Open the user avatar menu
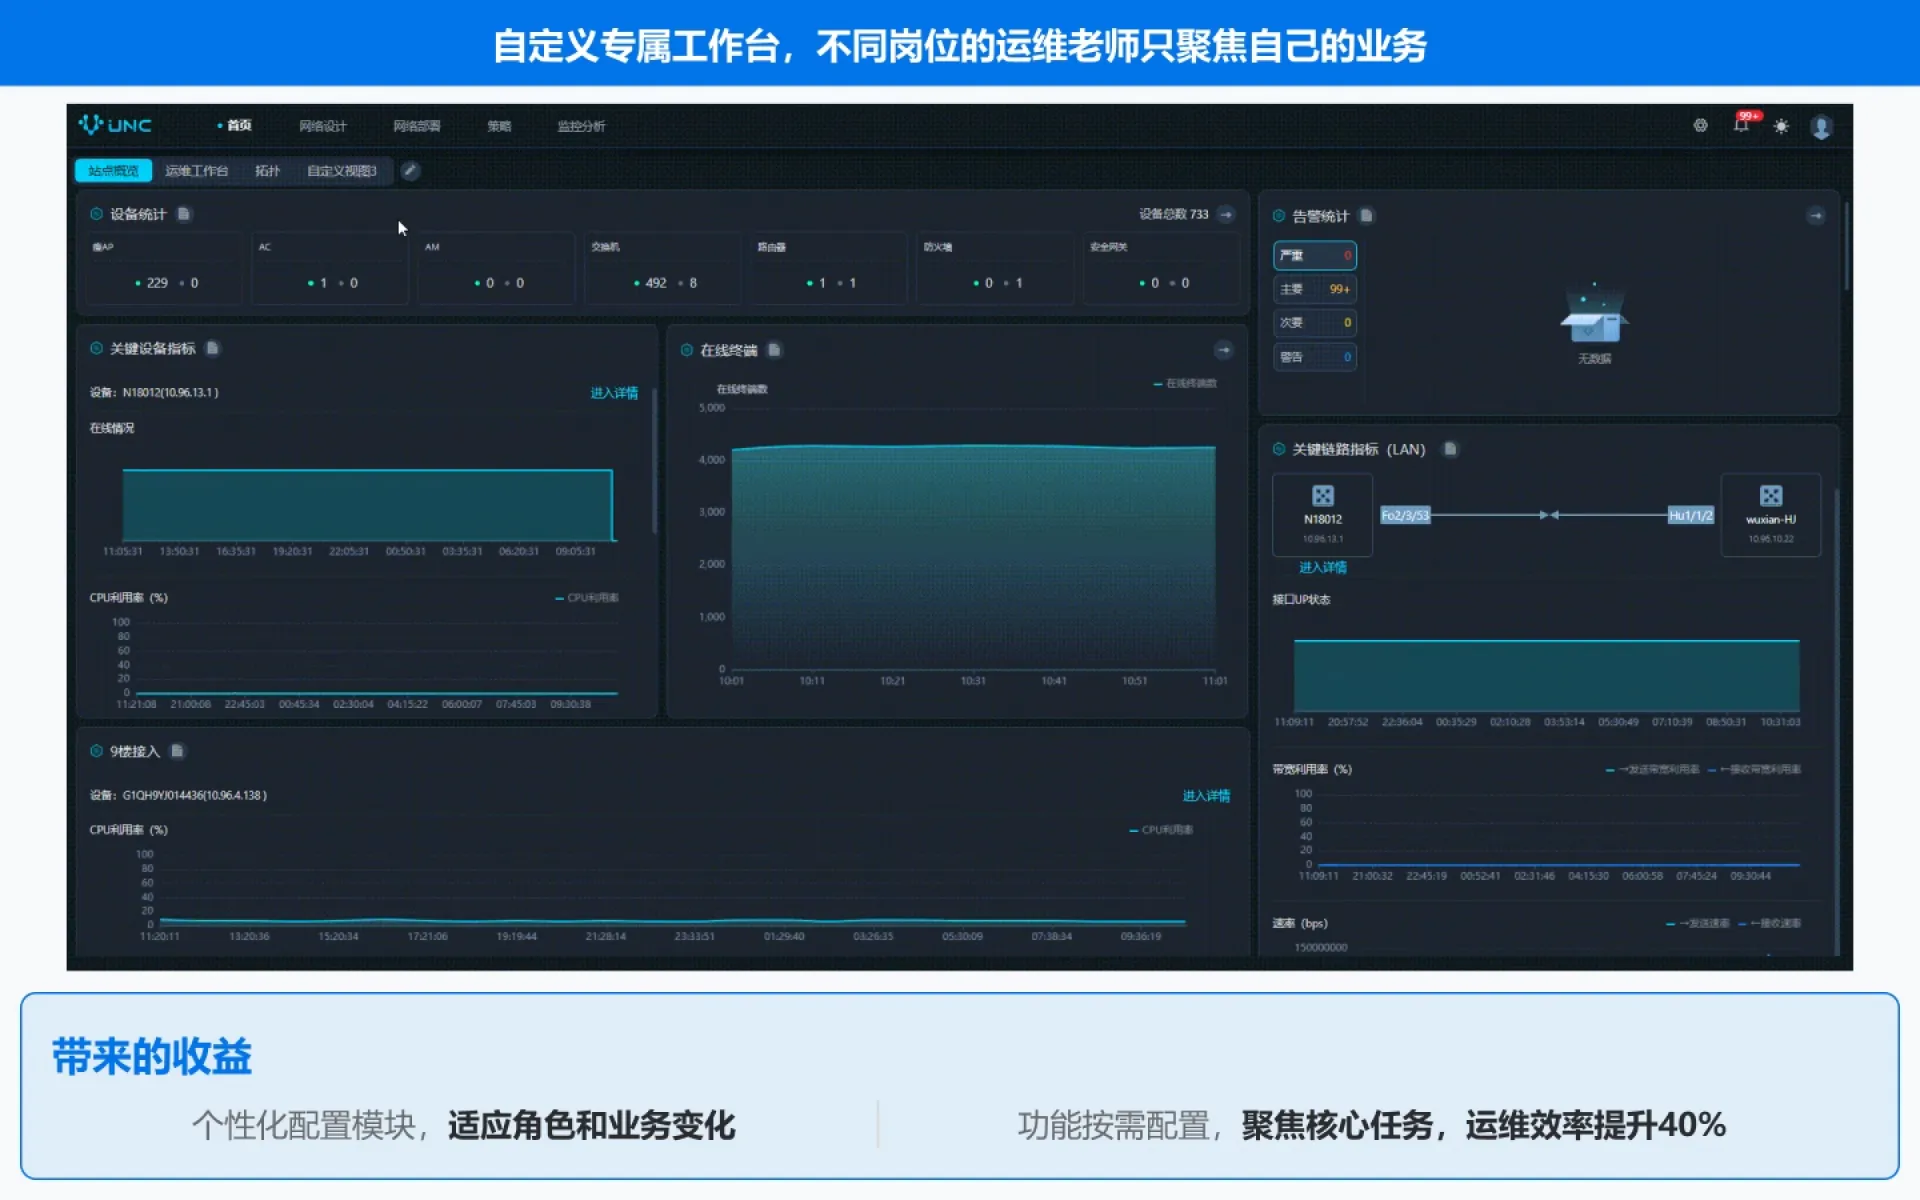The width and height of the screenshot is (1920, 1200). (1821, 127)
